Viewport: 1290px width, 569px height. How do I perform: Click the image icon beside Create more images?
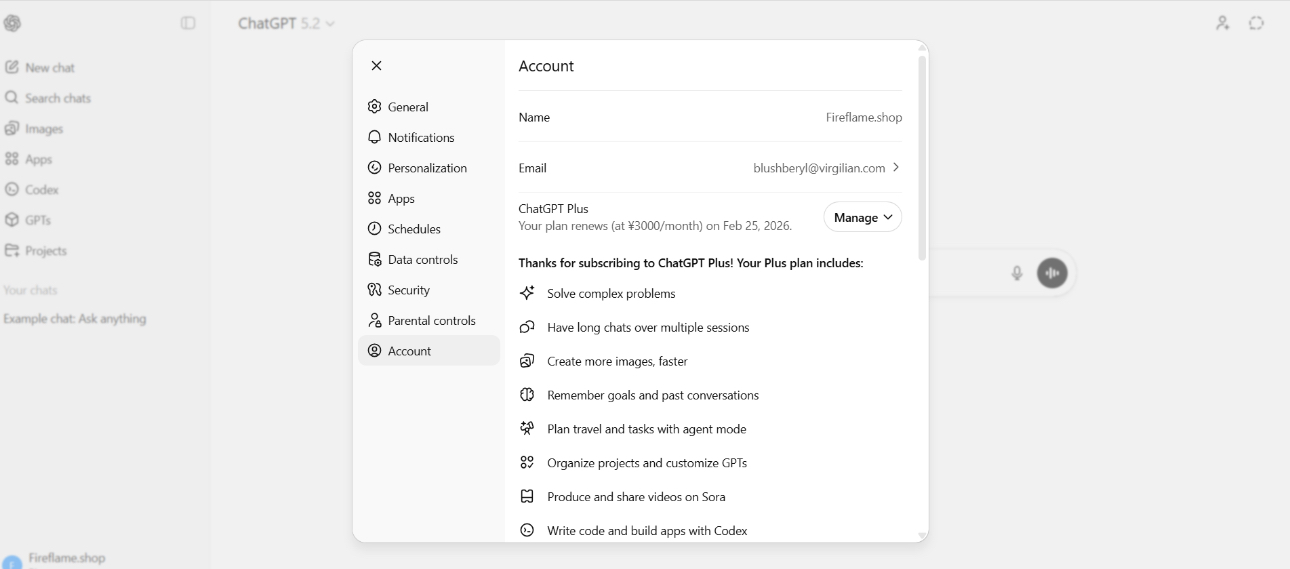click(527, 361)
